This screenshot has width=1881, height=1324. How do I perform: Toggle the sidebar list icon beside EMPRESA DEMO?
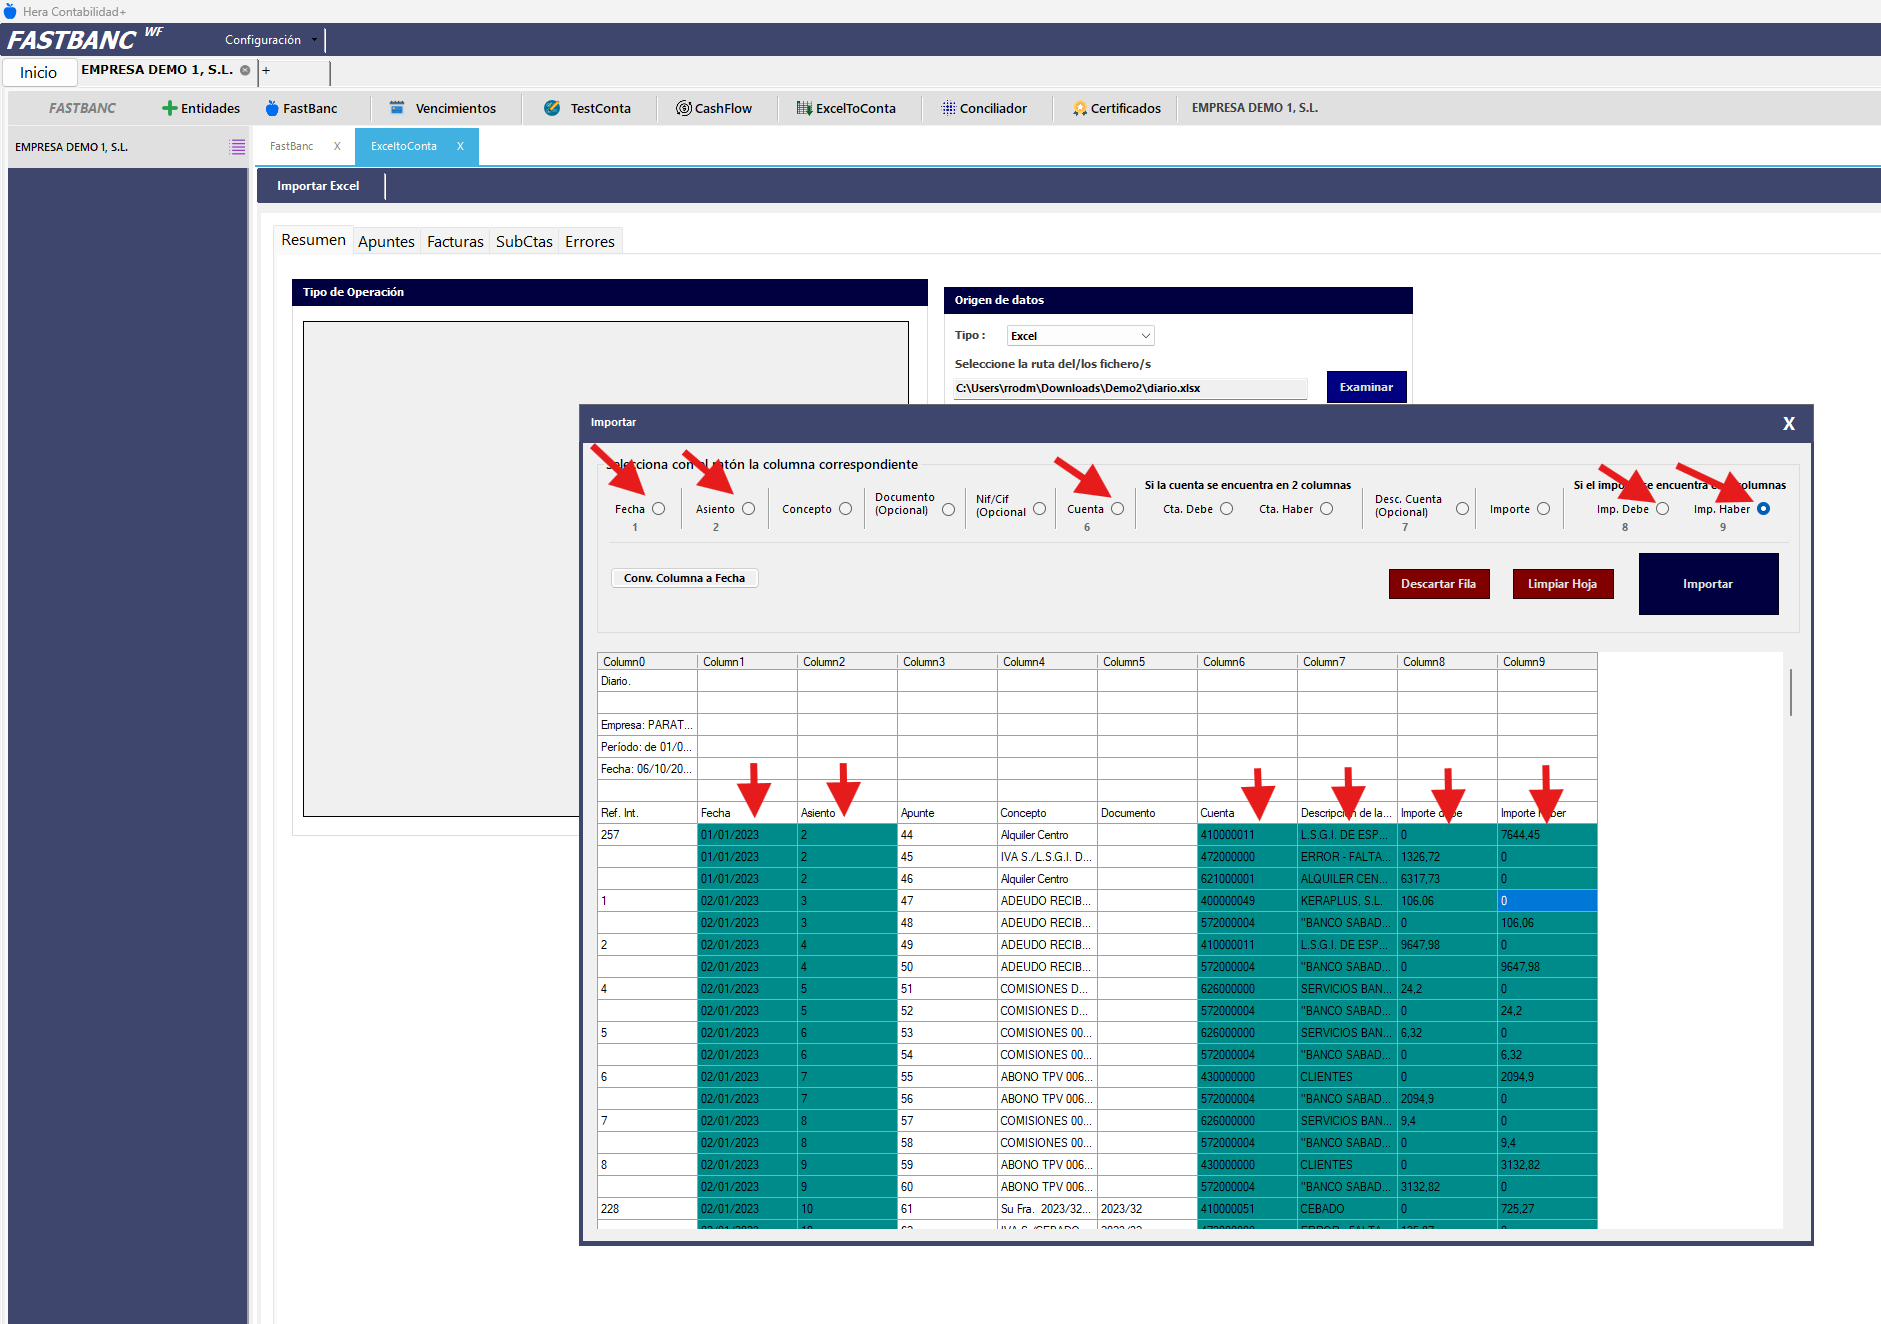click(237, 147)
